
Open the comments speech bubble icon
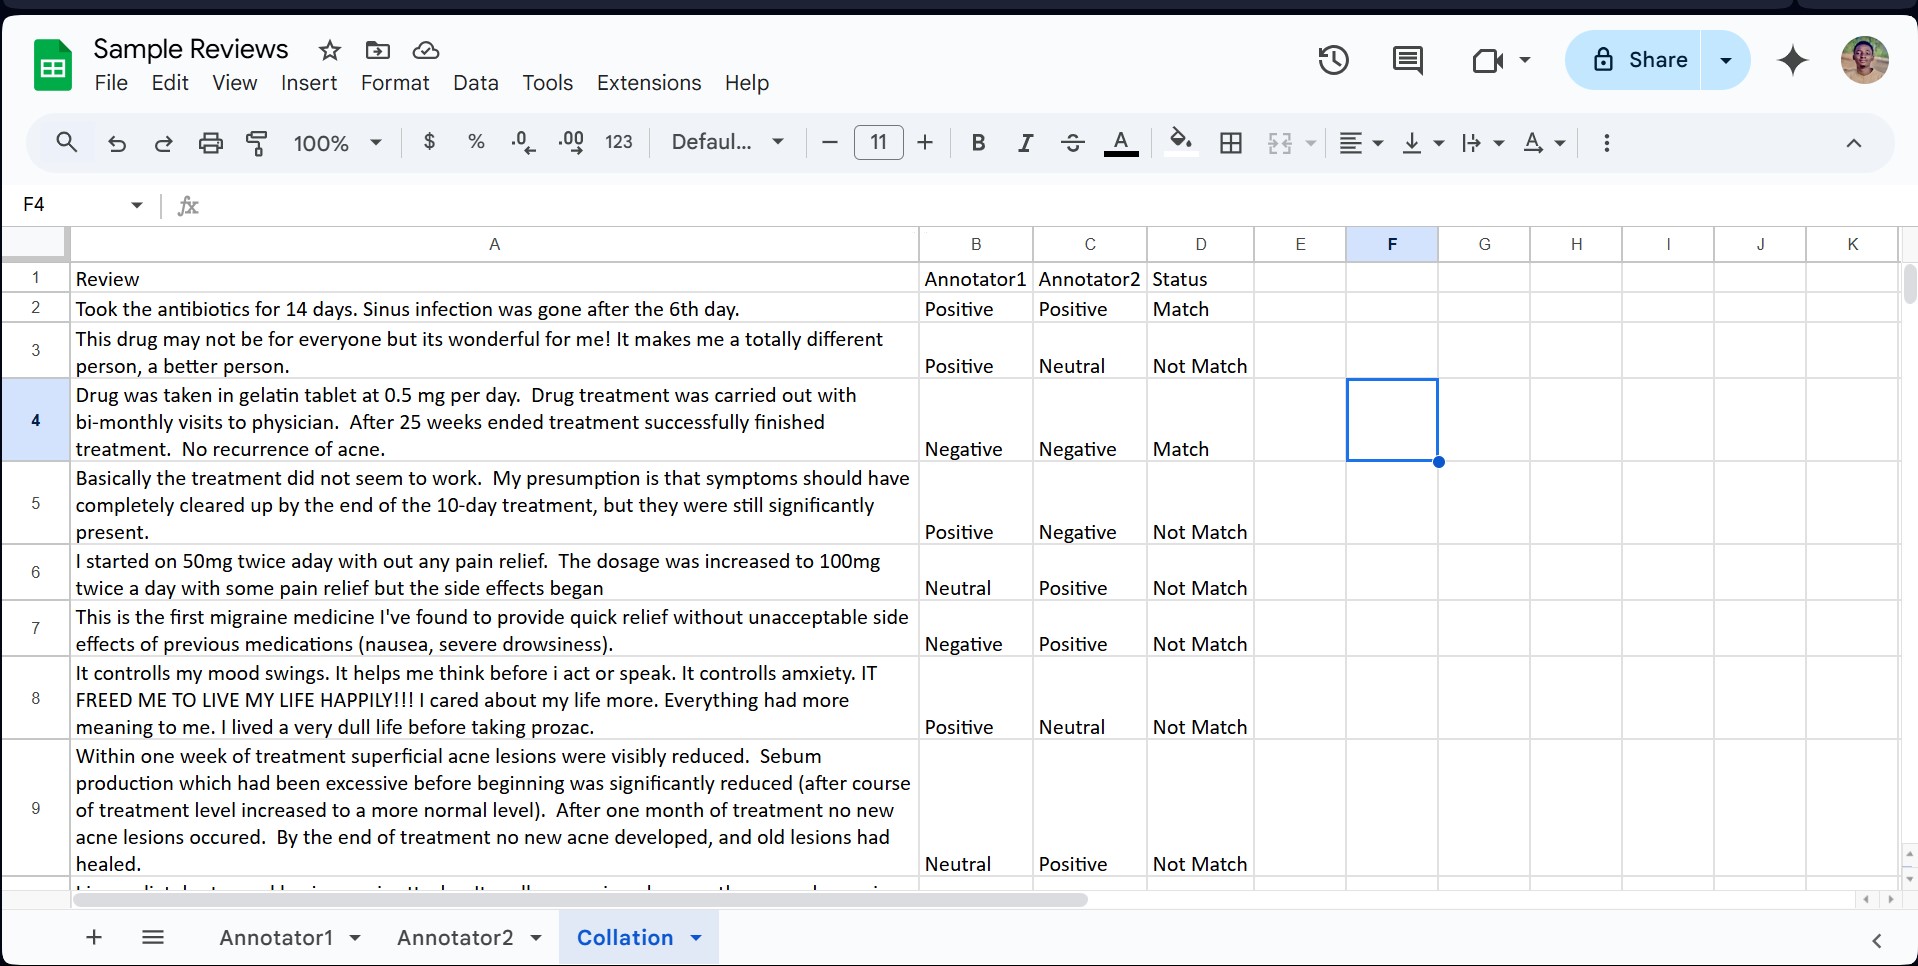pyautogui.click(x=1407, y=60)
